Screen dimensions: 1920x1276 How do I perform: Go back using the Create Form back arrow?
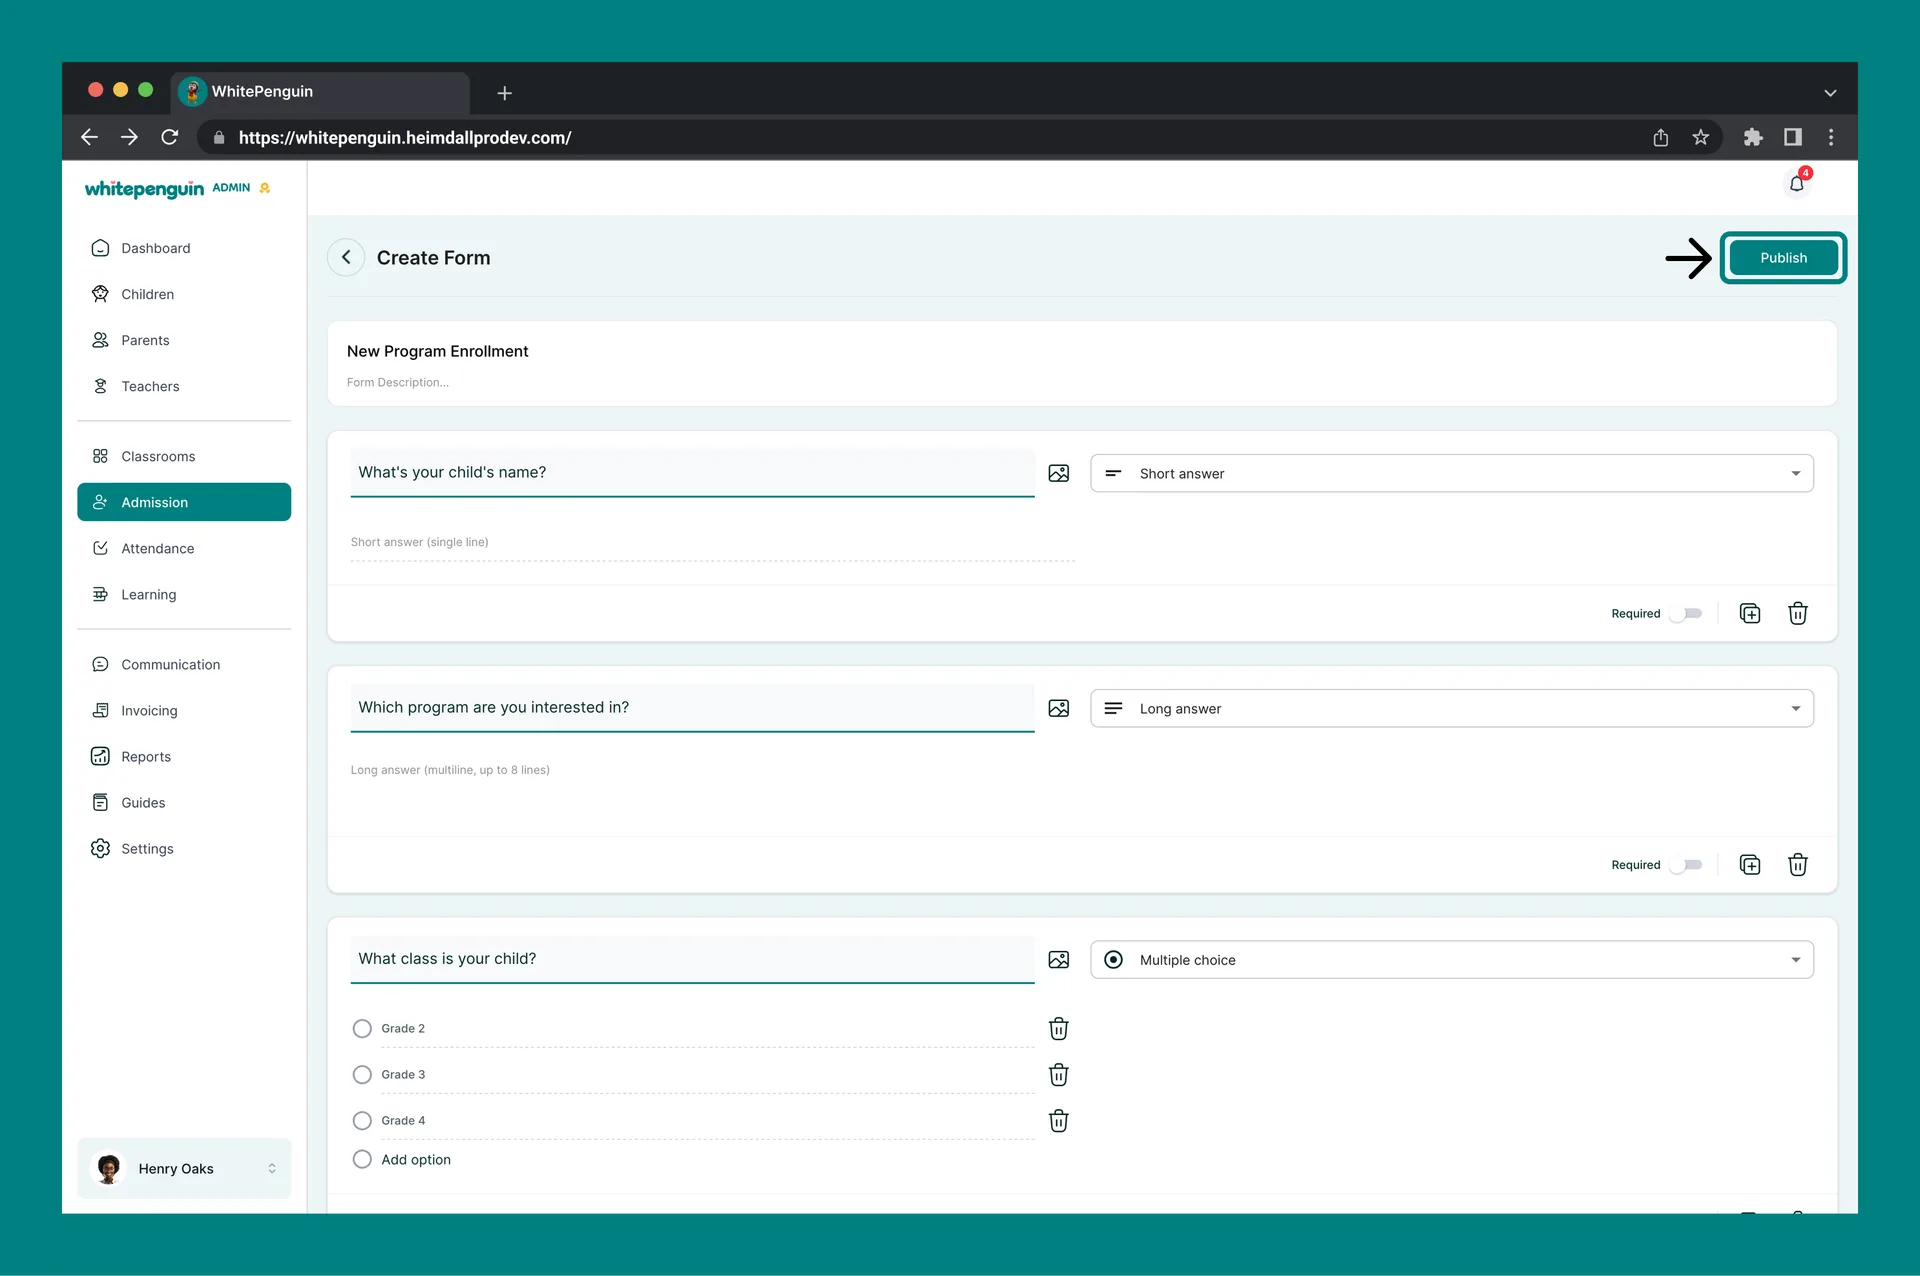tap(346, 257)
